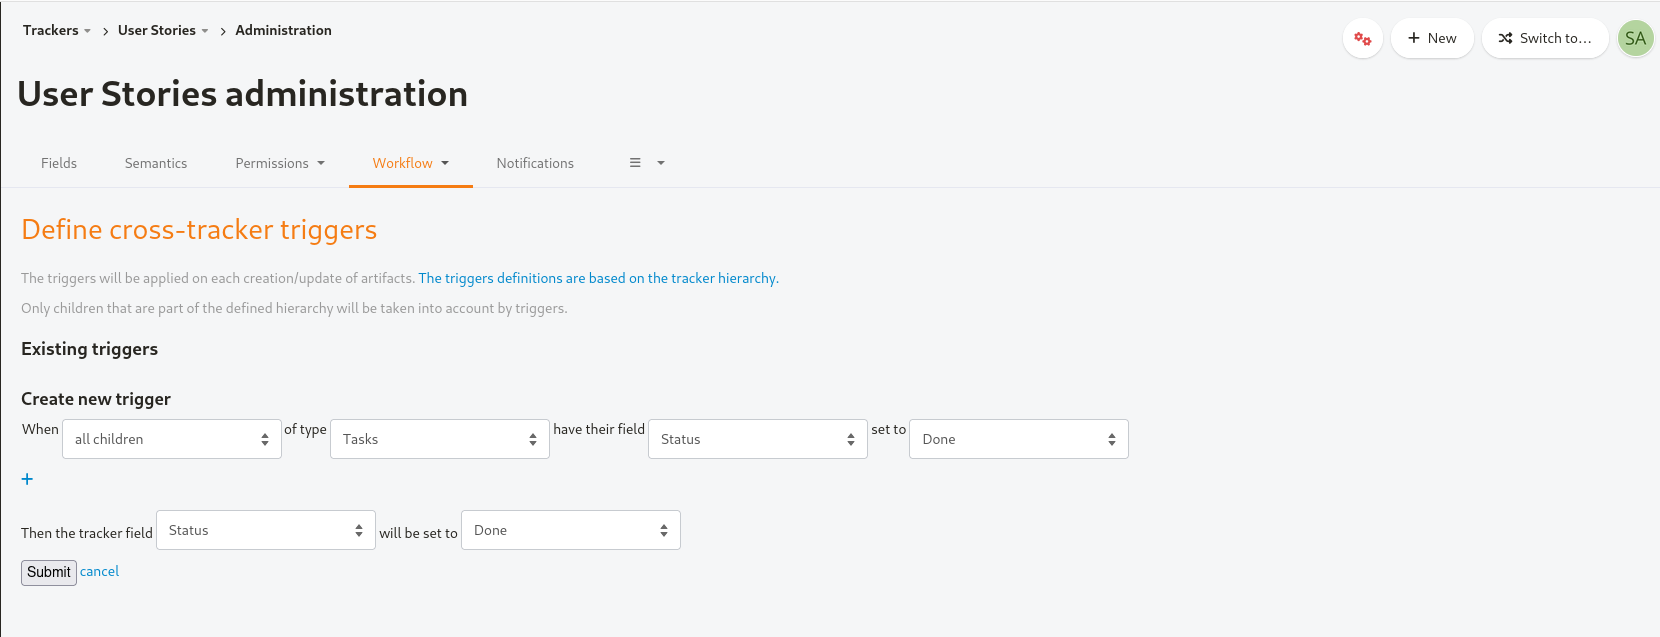
Task: Submit the new trigger
Action: (49, 572)
